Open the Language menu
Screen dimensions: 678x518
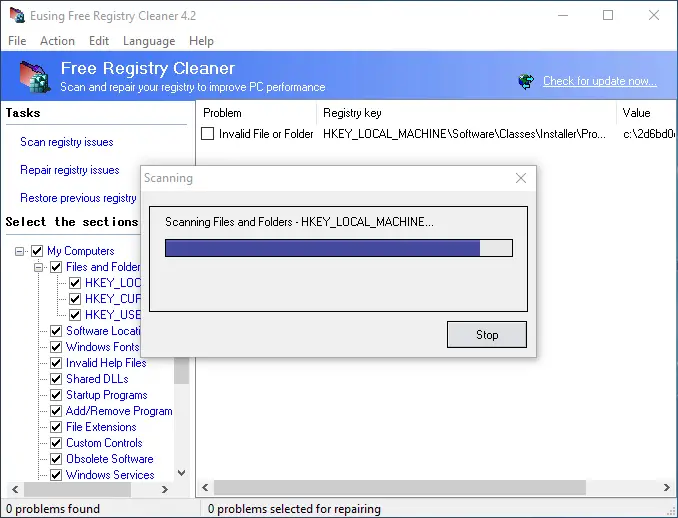tap(149, 41)
